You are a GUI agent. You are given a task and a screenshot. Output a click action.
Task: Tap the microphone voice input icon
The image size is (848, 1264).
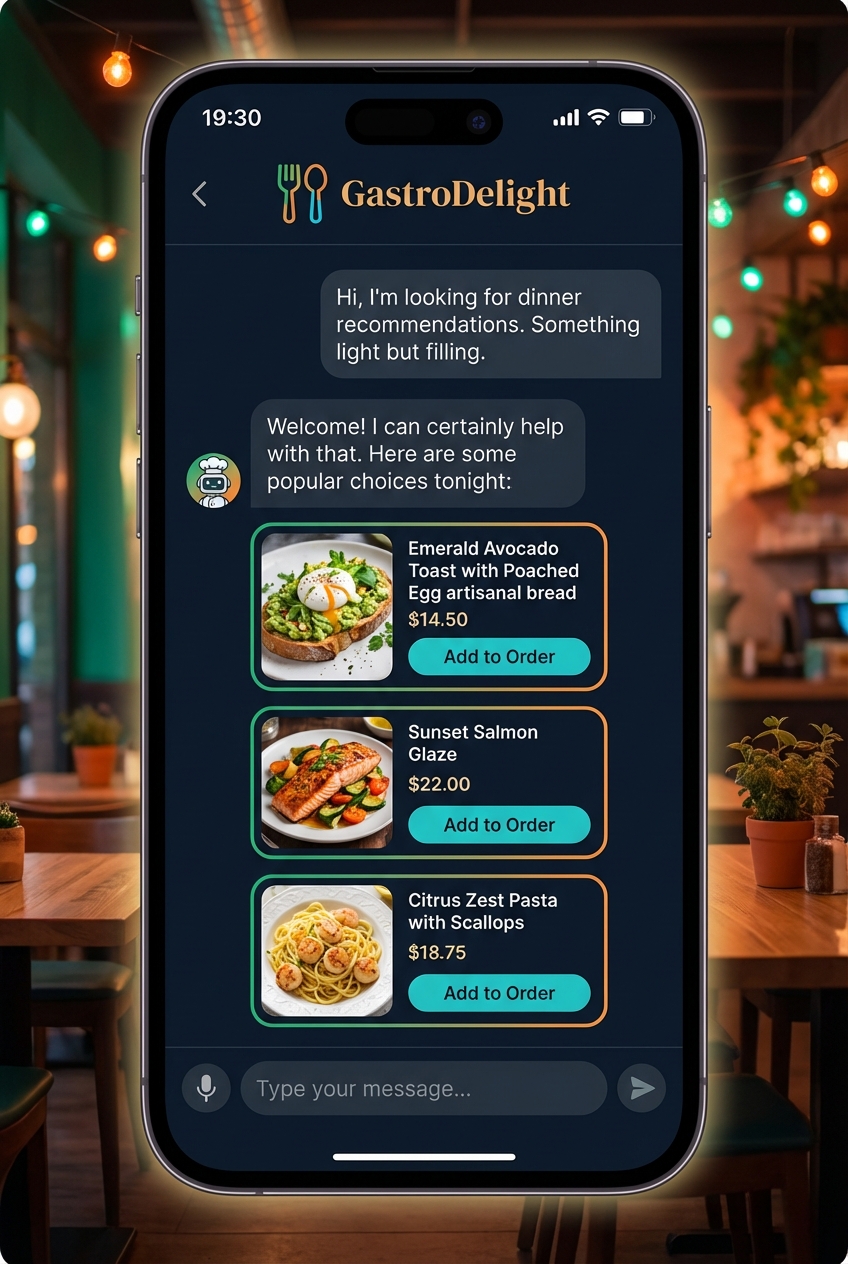tap(206, 1088)
